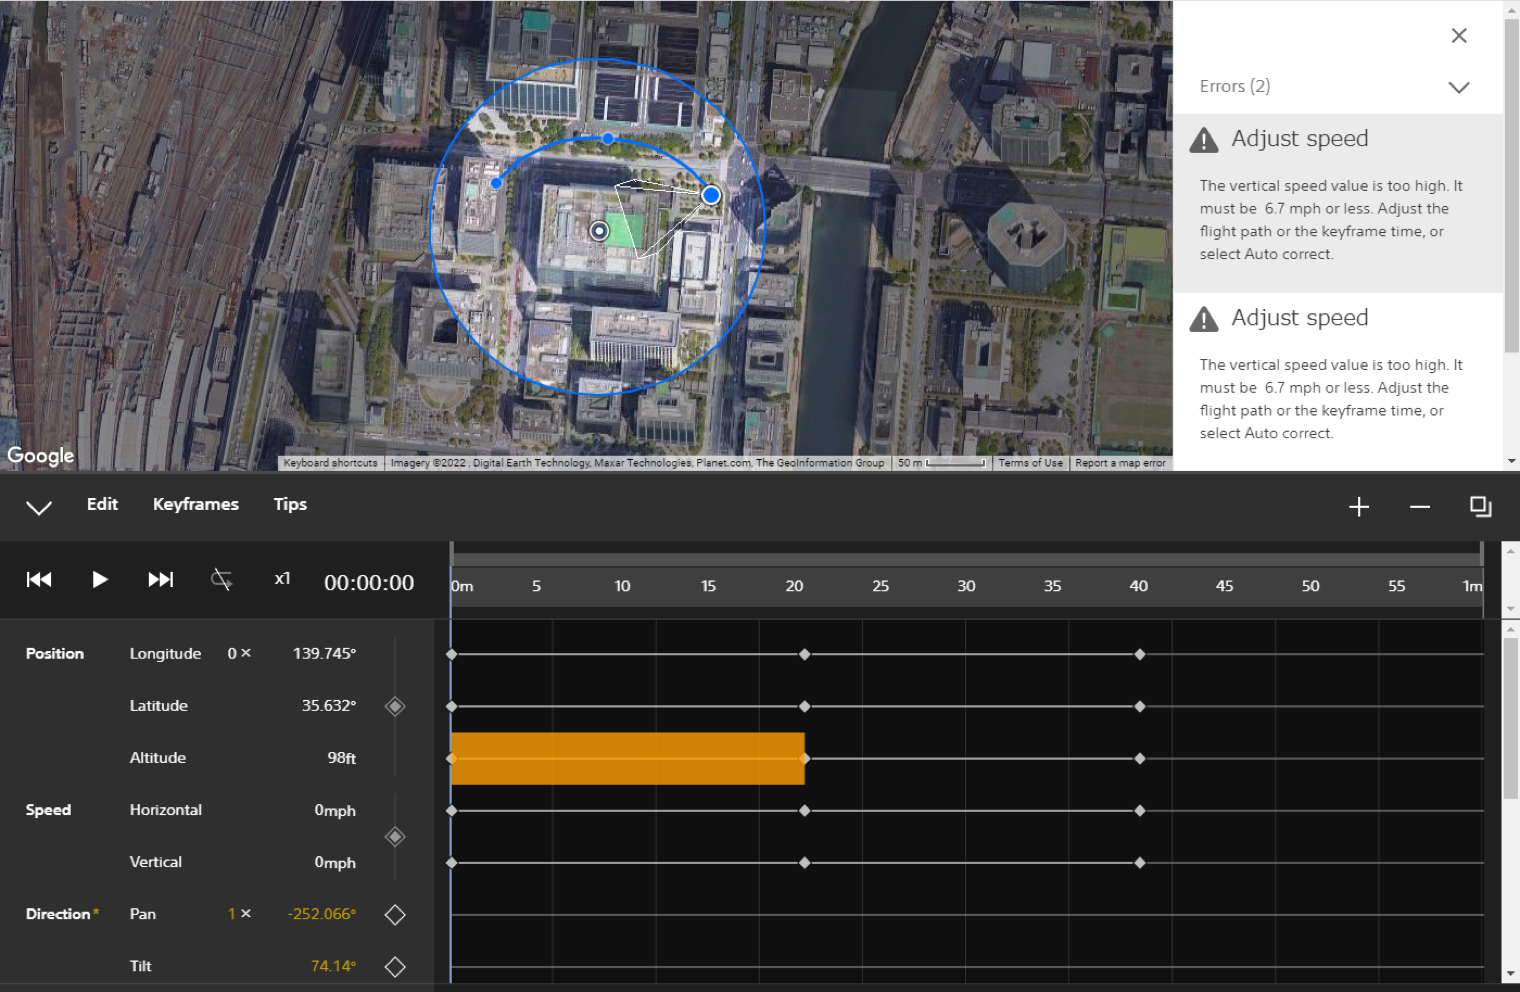Open Keyboard shortcuts on the map
Image resolution: width=1520 pixels, height=992 pixels.
tap(330, 463)
